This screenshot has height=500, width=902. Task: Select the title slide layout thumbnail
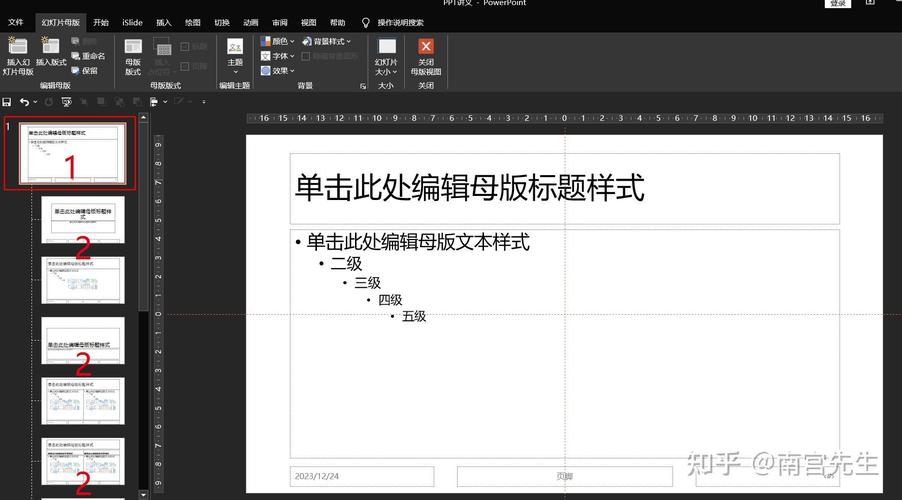[83, 220]
